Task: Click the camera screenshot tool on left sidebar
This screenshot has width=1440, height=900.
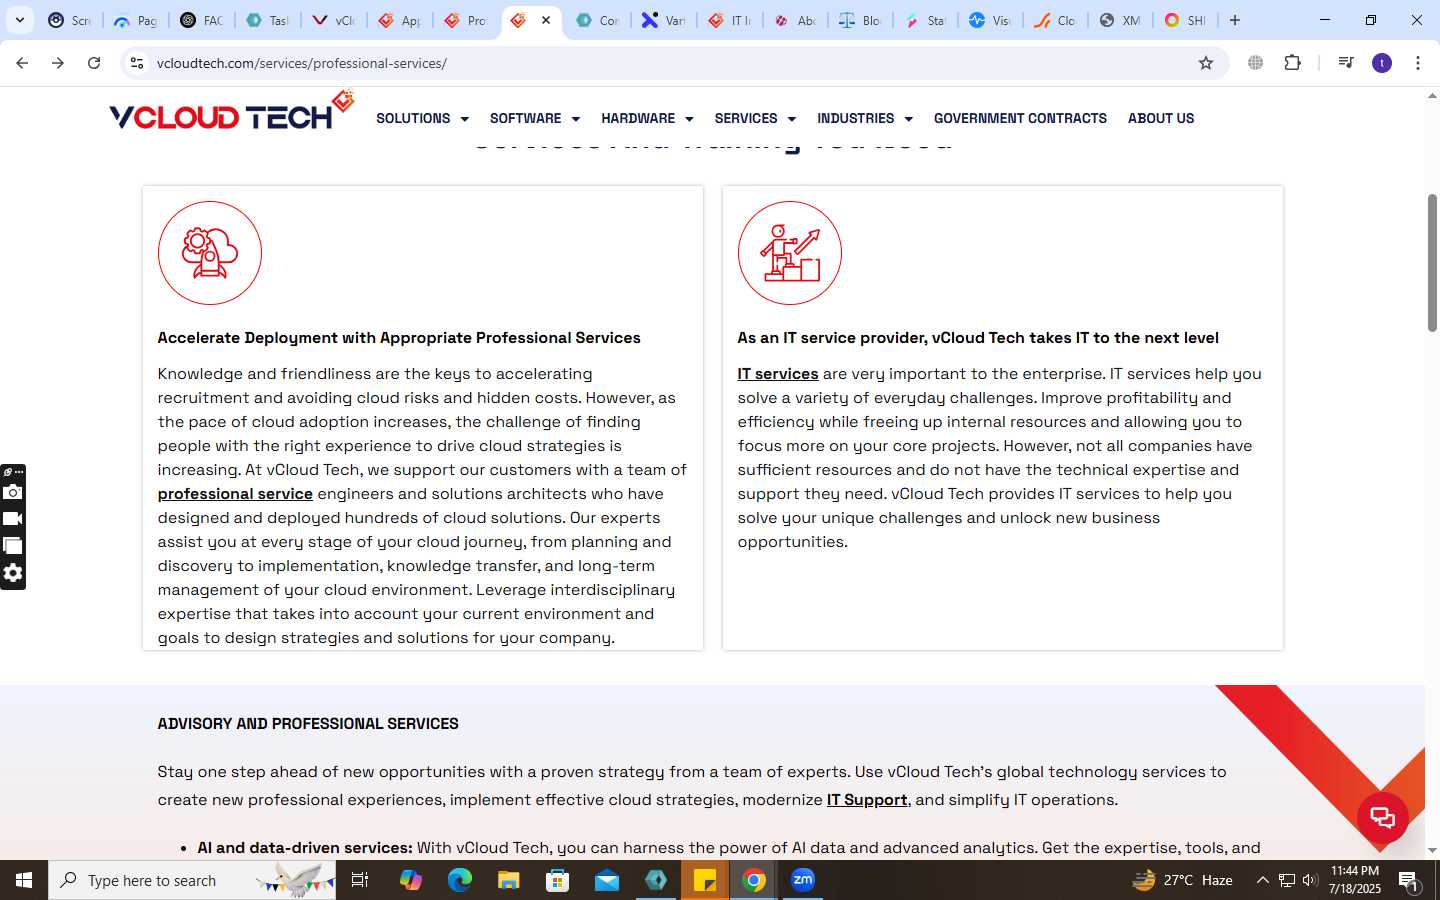Action: [x=13, y=492]
